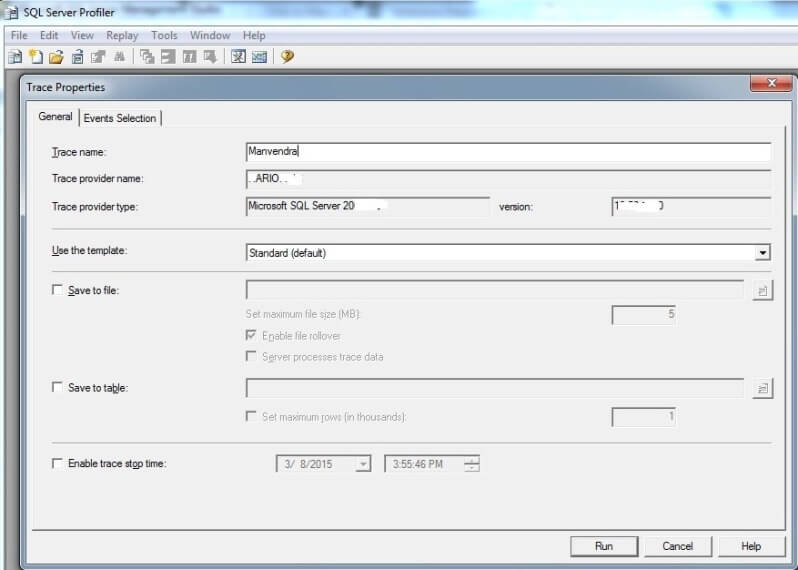Launch Database Engine Tuning Advisor icon
This screenshot has height=570, width=798.
238,56
